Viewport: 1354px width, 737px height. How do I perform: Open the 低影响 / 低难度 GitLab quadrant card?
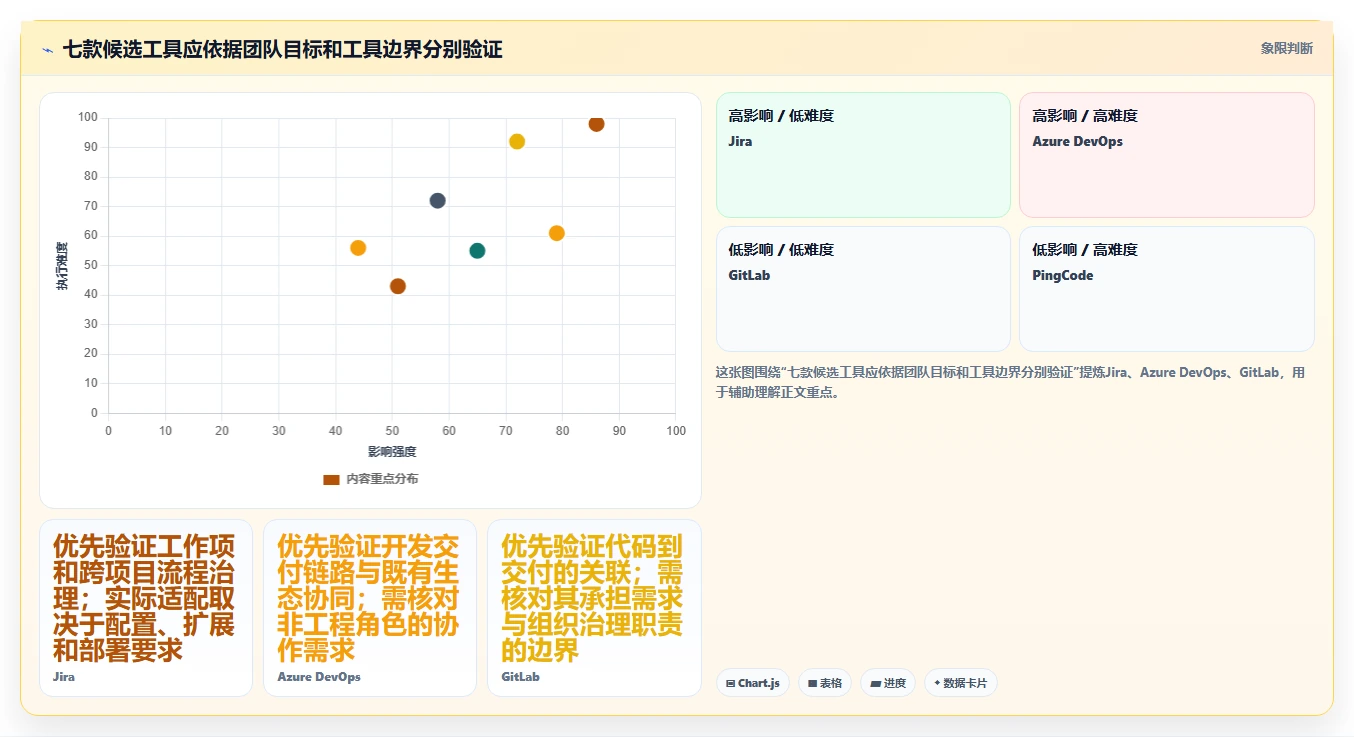(863, 289)
